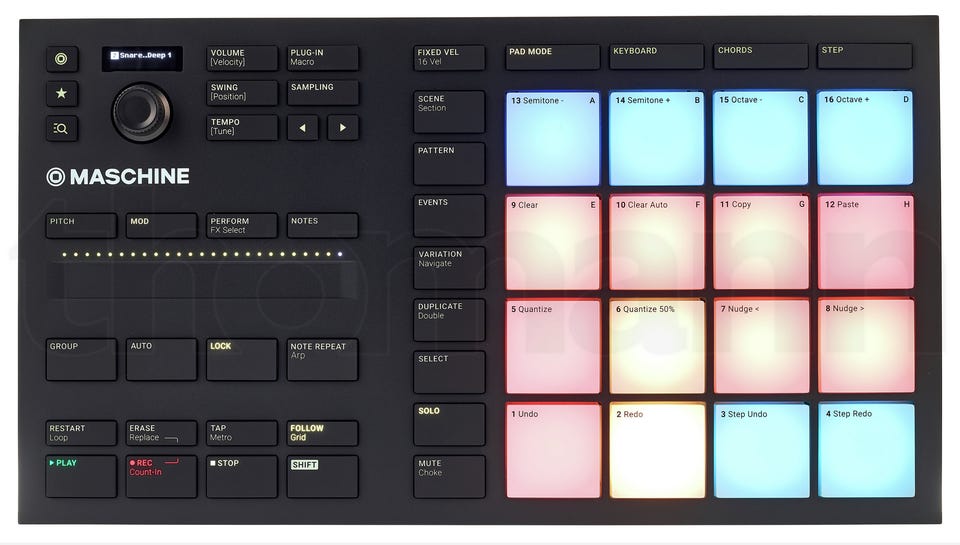This screenshot has height=545, width=960.
Task: Open the PLUG-IN Macro button
Action: pyautogui.click(x=323, y=58)
